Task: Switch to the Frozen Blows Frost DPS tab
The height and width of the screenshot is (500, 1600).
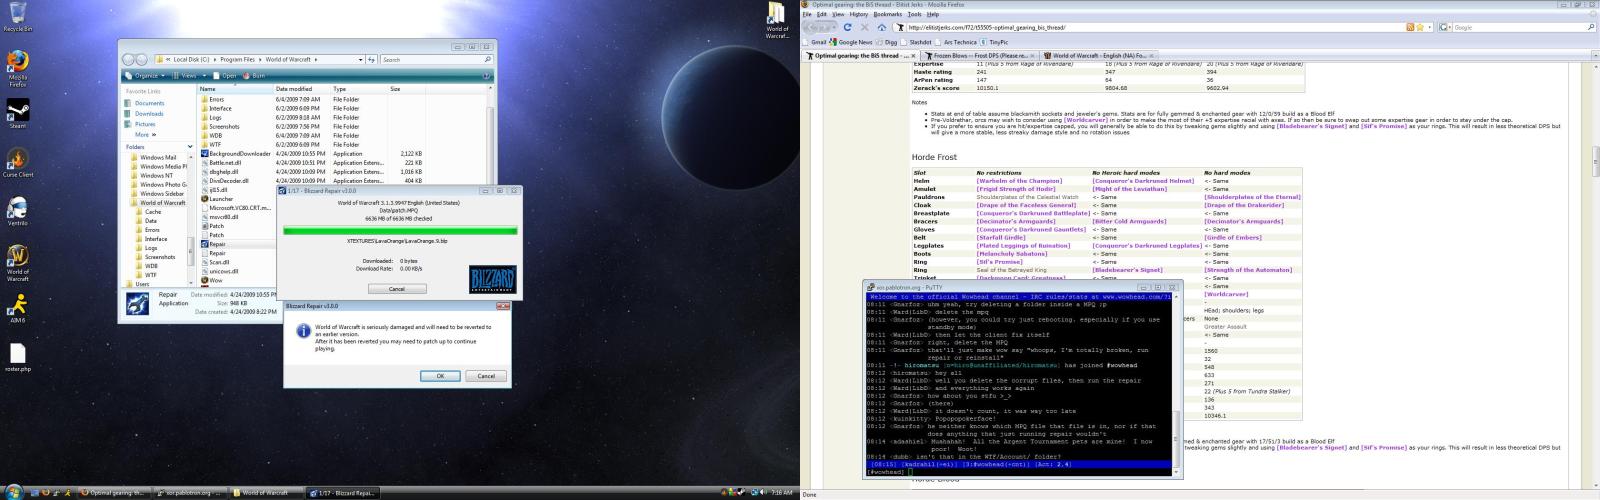Action: pos(976,56)
